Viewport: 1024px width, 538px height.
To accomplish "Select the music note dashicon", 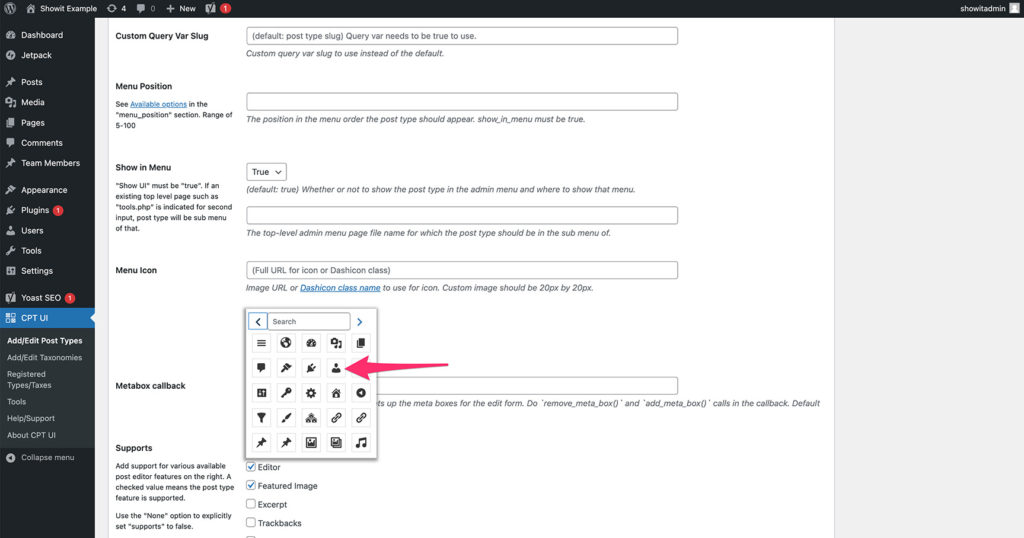I will 361,442.
